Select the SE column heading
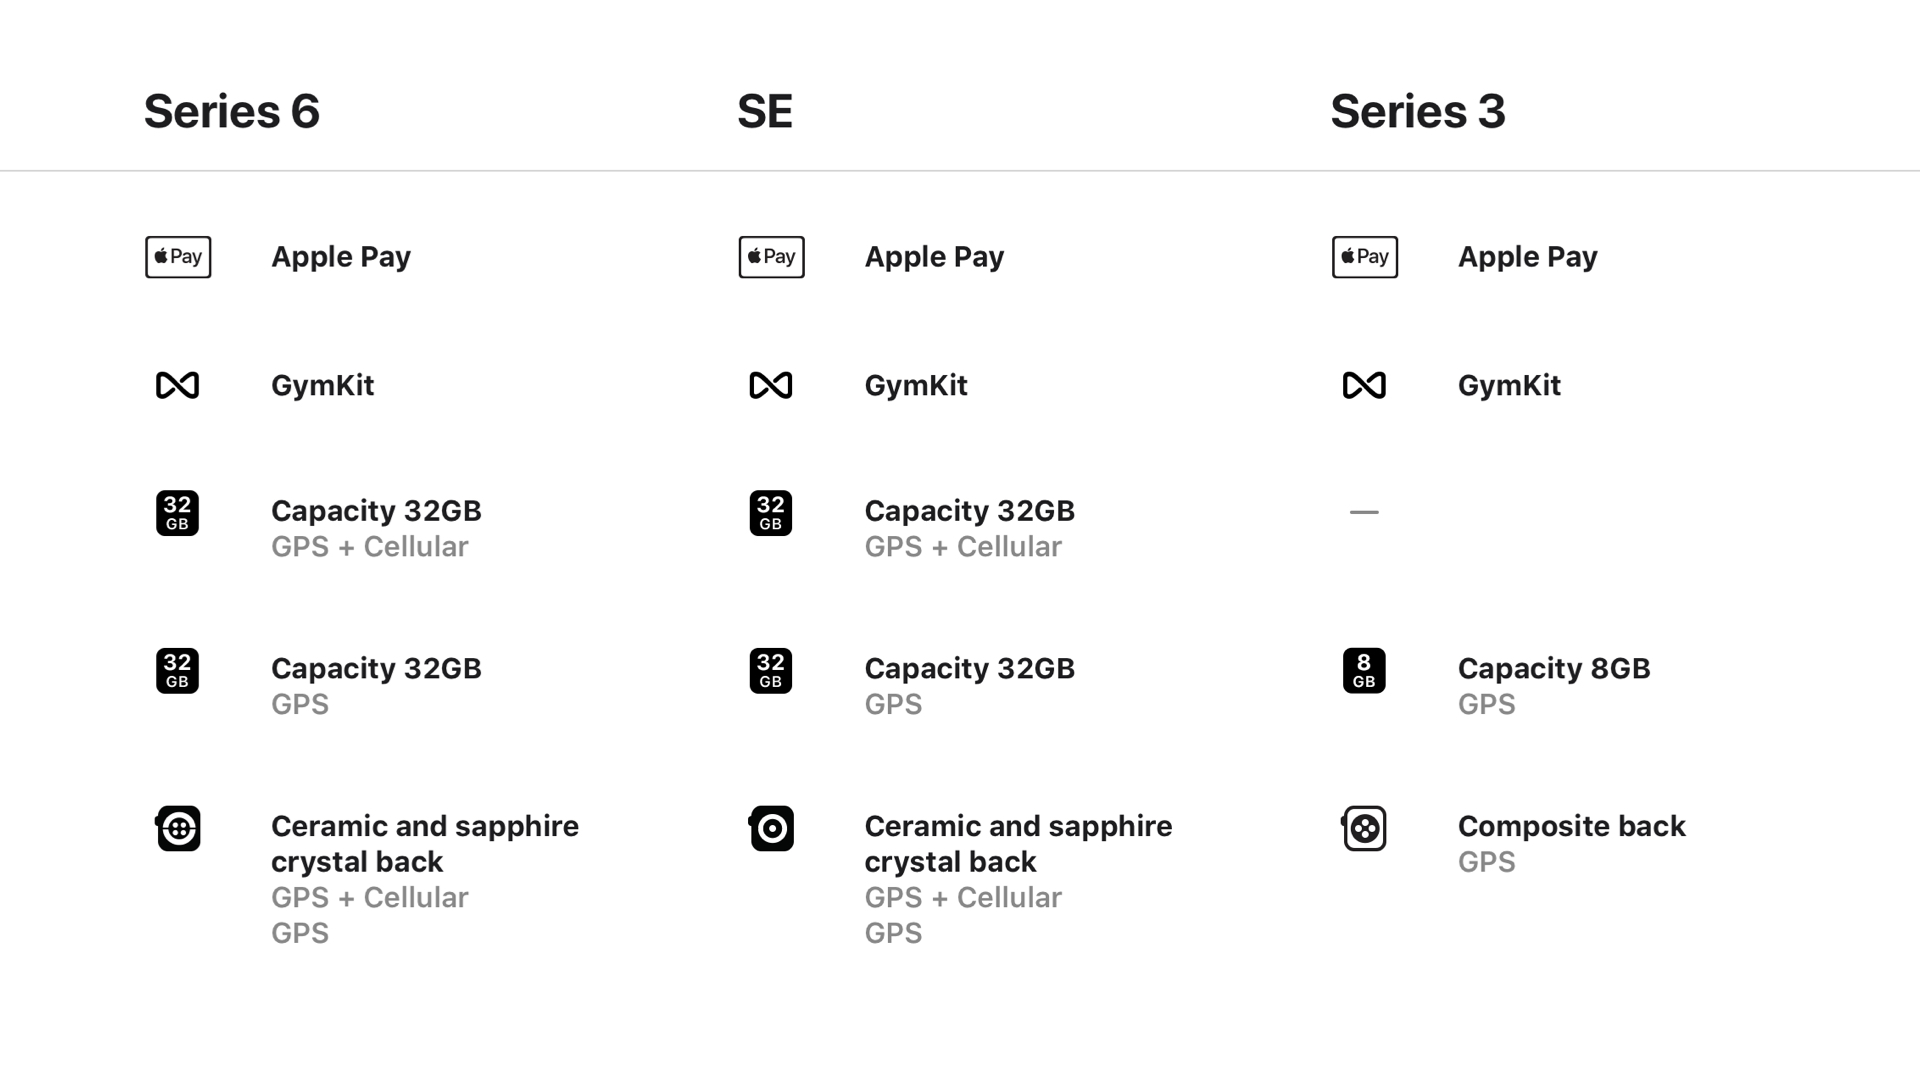 click(x=765, y=111)
